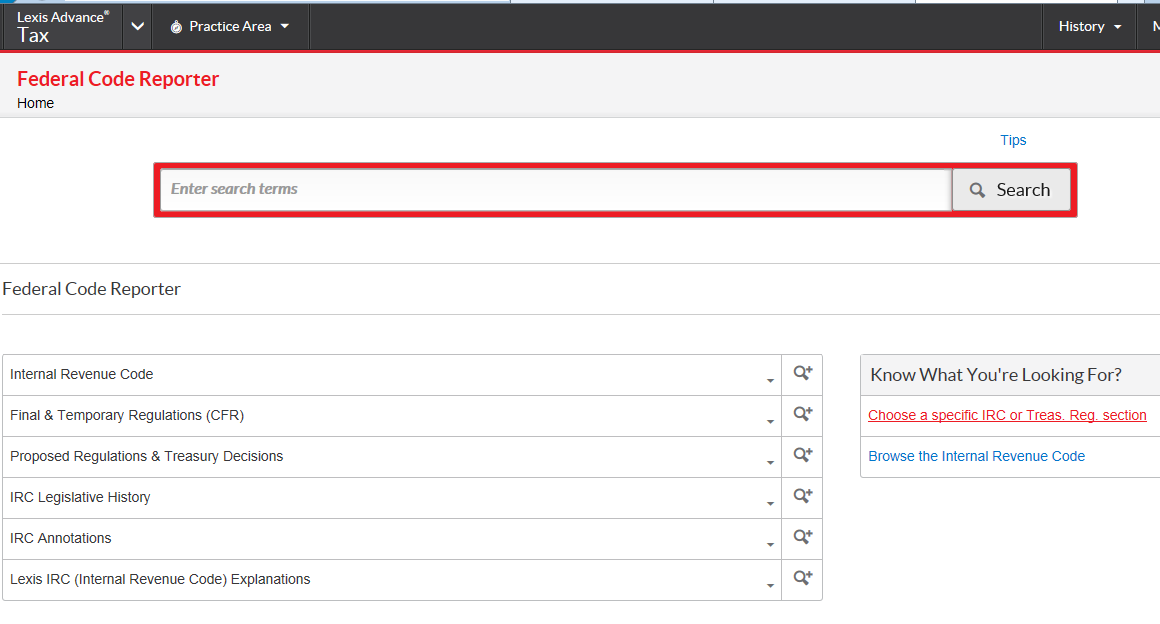The height and width of the screenshot is (624, 1160).
Task: Click the add-to-search icon for Internal Revenue Code
Action: tap(802, 374)
